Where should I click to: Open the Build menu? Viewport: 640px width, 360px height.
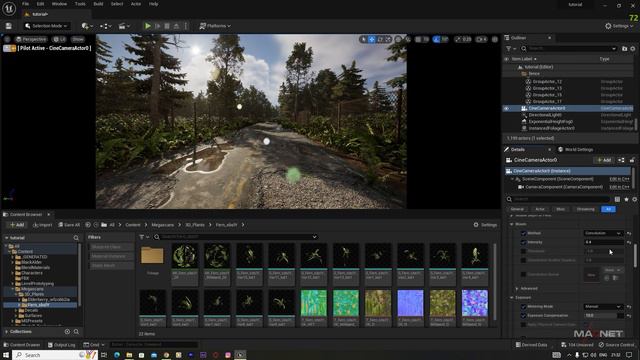pyautogui.click(x=98, y=4)
